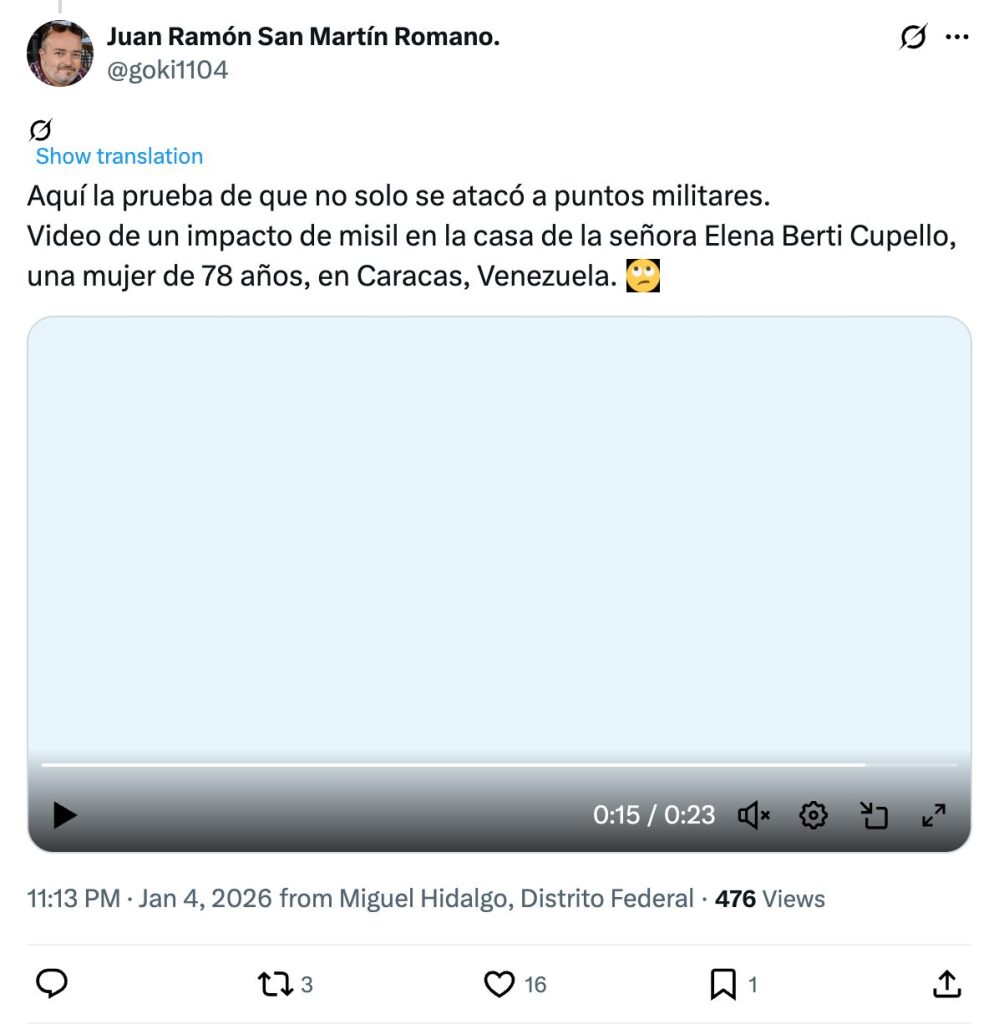The image size is (999, 1024).
Task: Repost this tweet
Action: point(276,984)
